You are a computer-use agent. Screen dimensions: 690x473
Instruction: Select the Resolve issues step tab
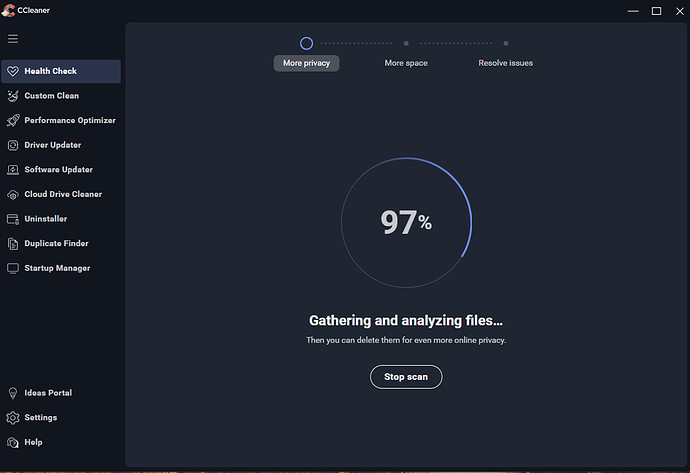click(x=505, y=63)
